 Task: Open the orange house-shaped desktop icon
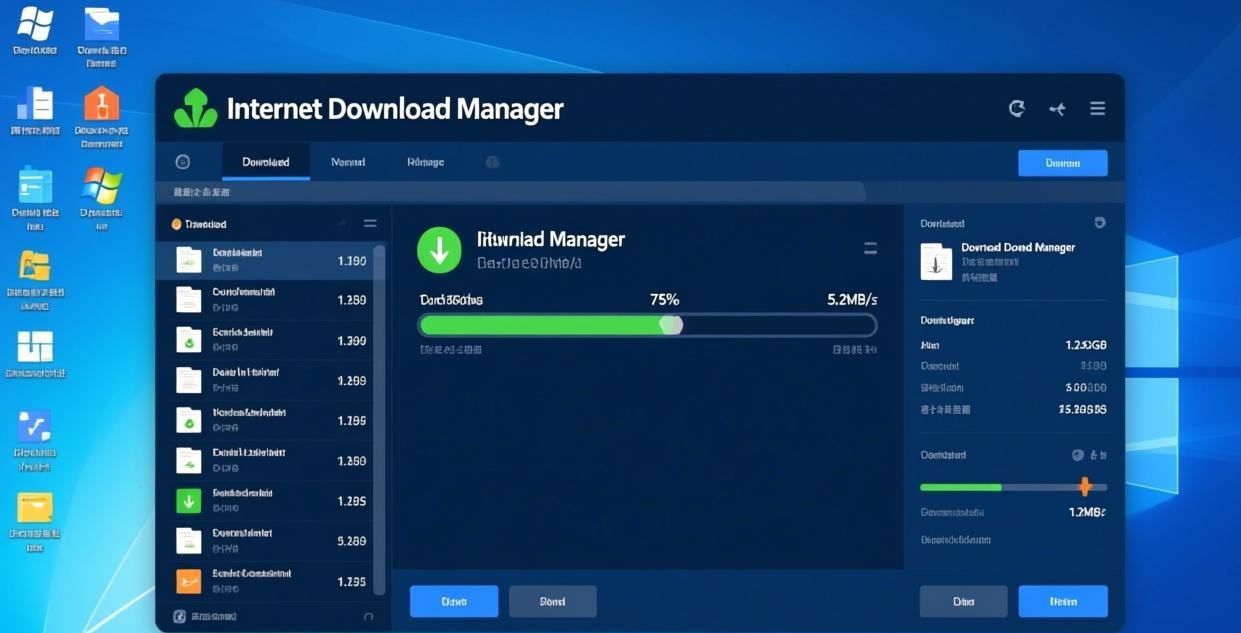pyautogui.click(x=101, y=104)
